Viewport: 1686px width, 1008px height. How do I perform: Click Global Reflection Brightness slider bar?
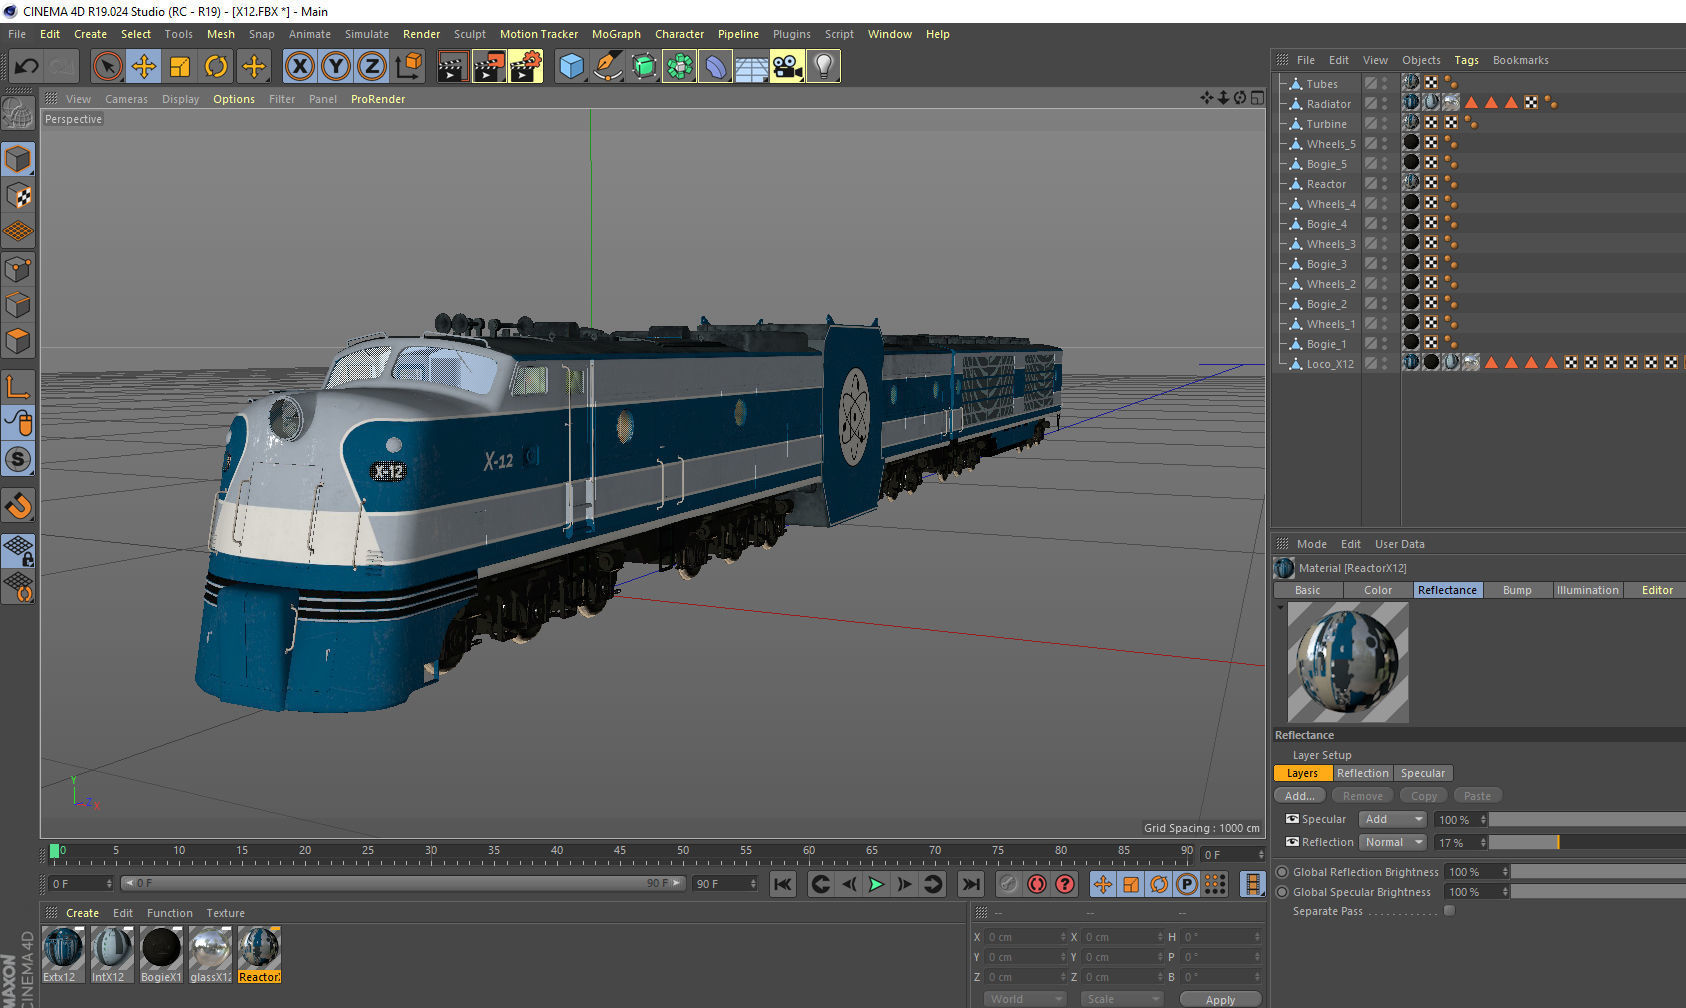(x=1598, y=872)
